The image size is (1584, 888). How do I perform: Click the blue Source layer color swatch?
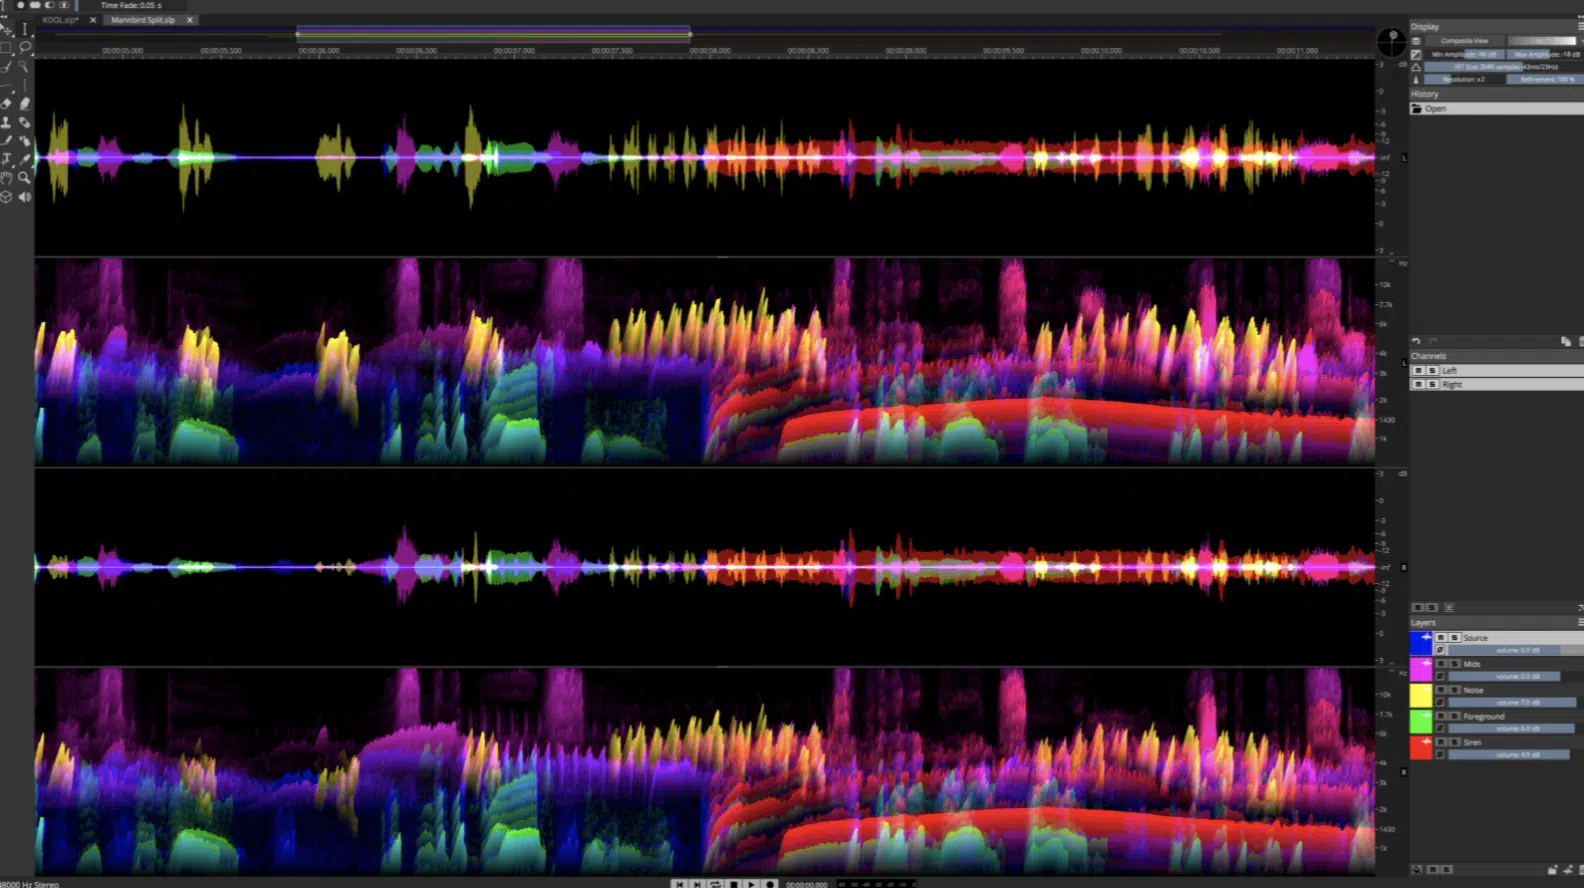(1421, 643)
